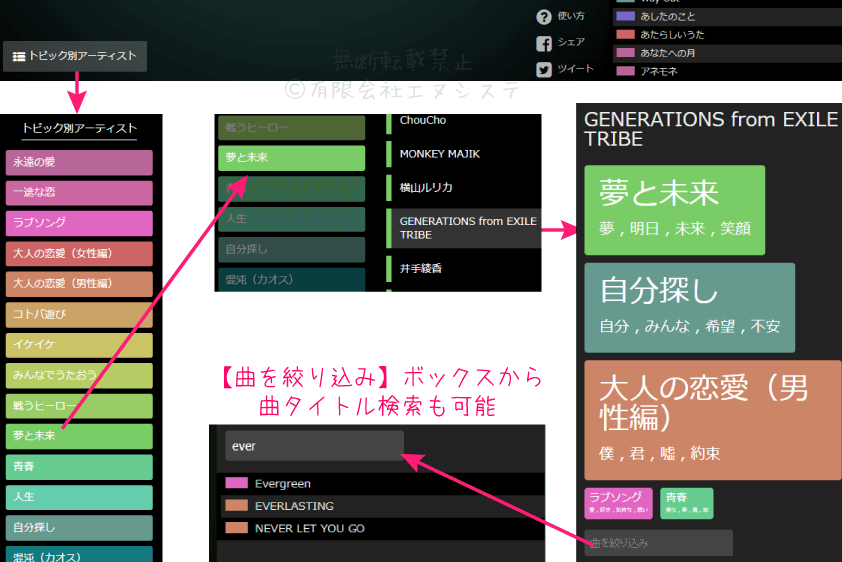Select the ラブソング topic in the left list

click(x=79, y=223)
